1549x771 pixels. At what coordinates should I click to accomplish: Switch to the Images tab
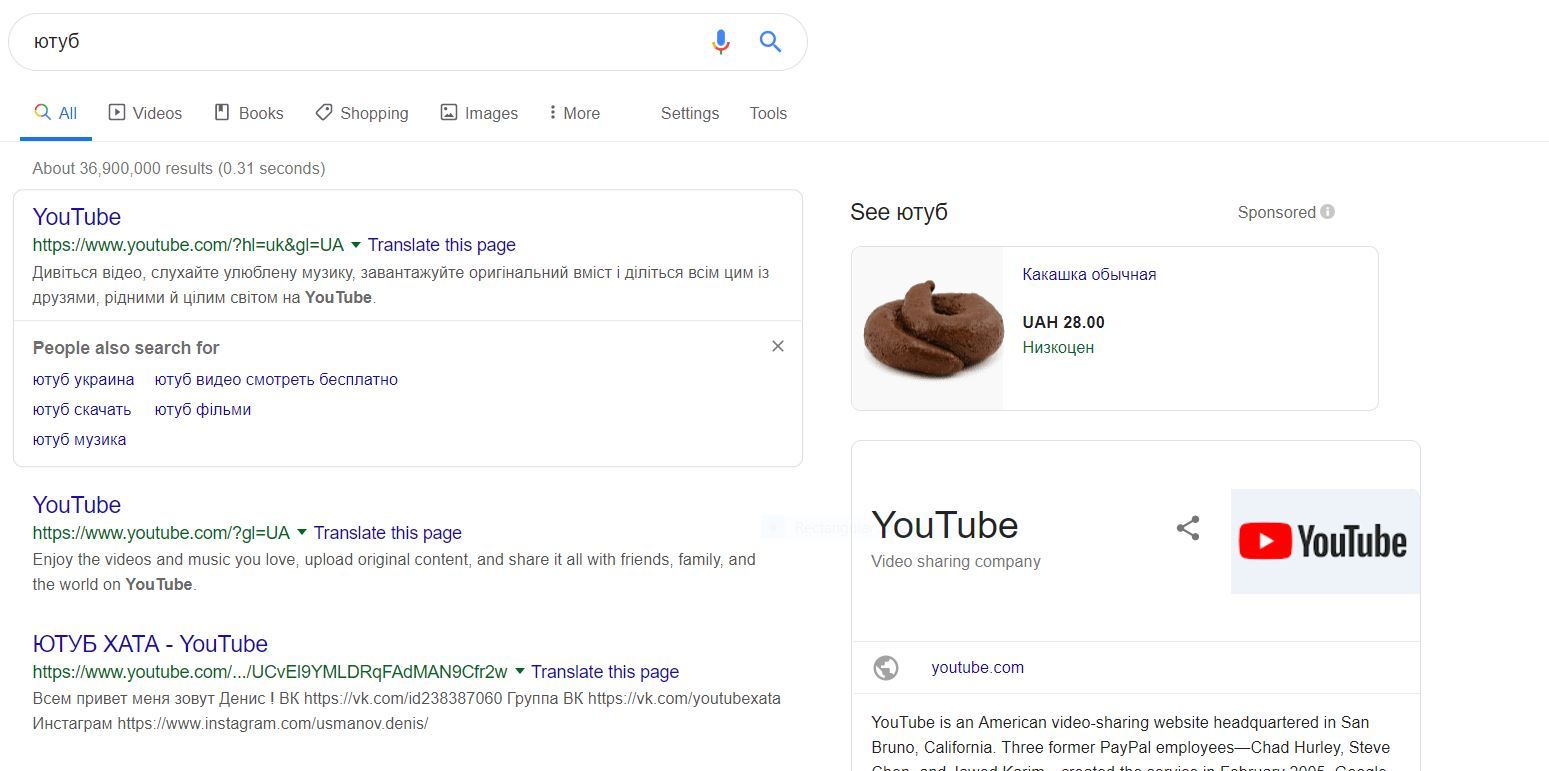pos(479,113)
